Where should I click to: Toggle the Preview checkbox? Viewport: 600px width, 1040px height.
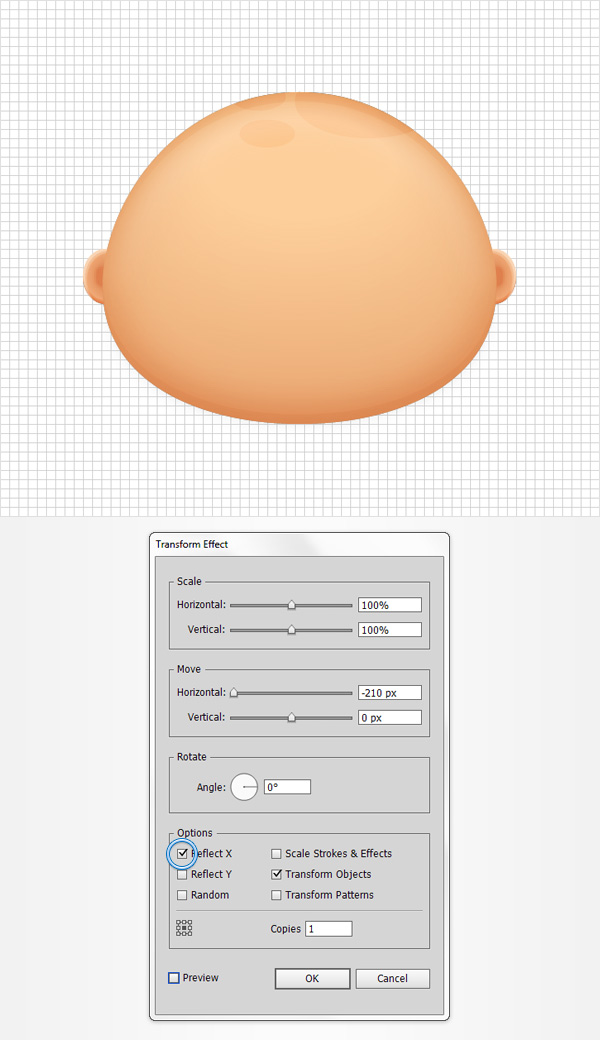pos(174,978)
